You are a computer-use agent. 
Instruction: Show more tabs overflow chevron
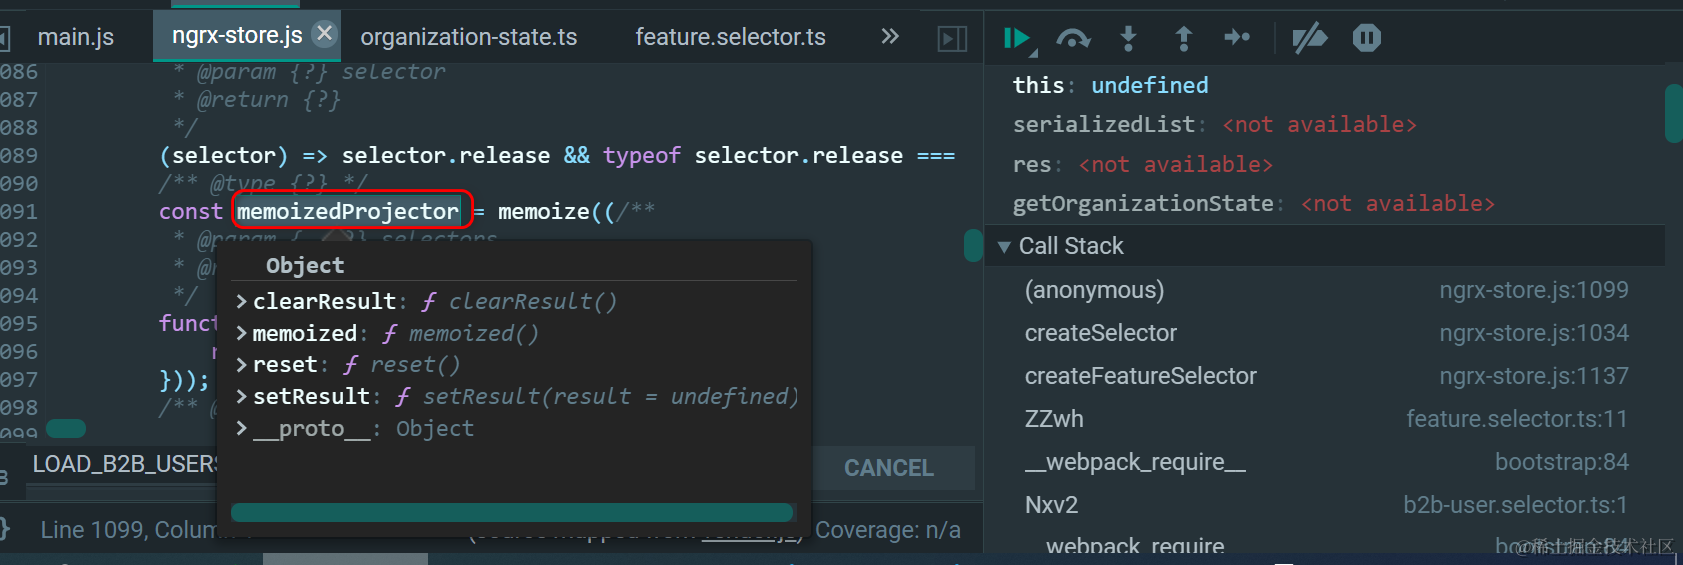pyautogui.click(x=889, y=37)
